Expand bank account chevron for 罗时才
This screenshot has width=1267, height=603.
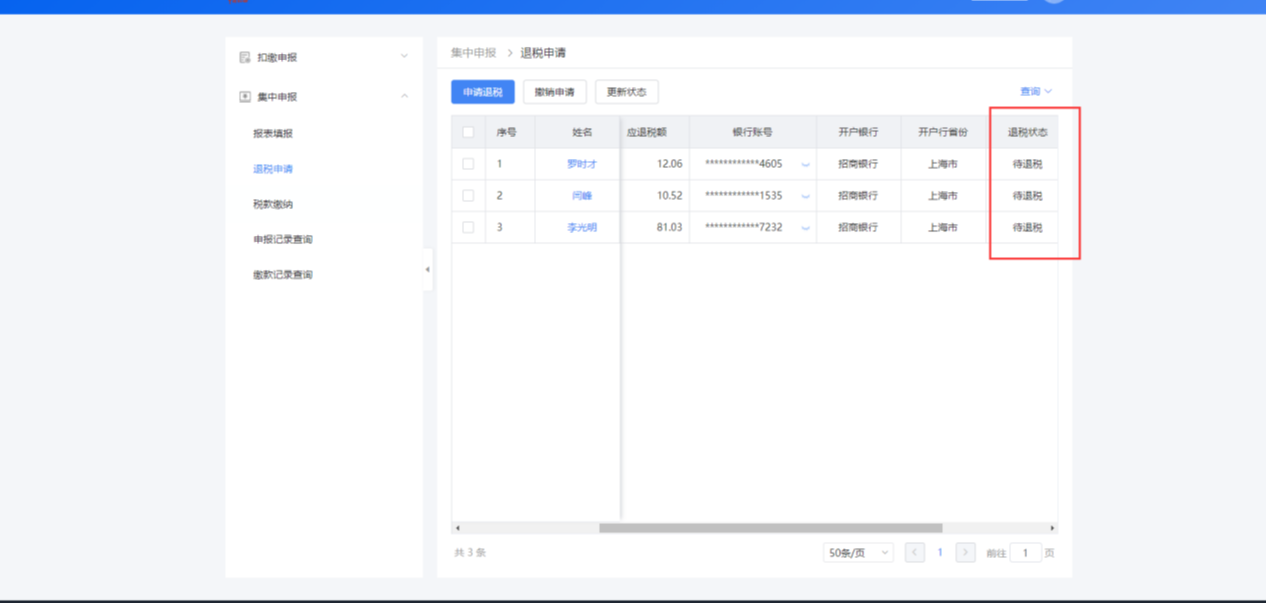coord(805,165)
